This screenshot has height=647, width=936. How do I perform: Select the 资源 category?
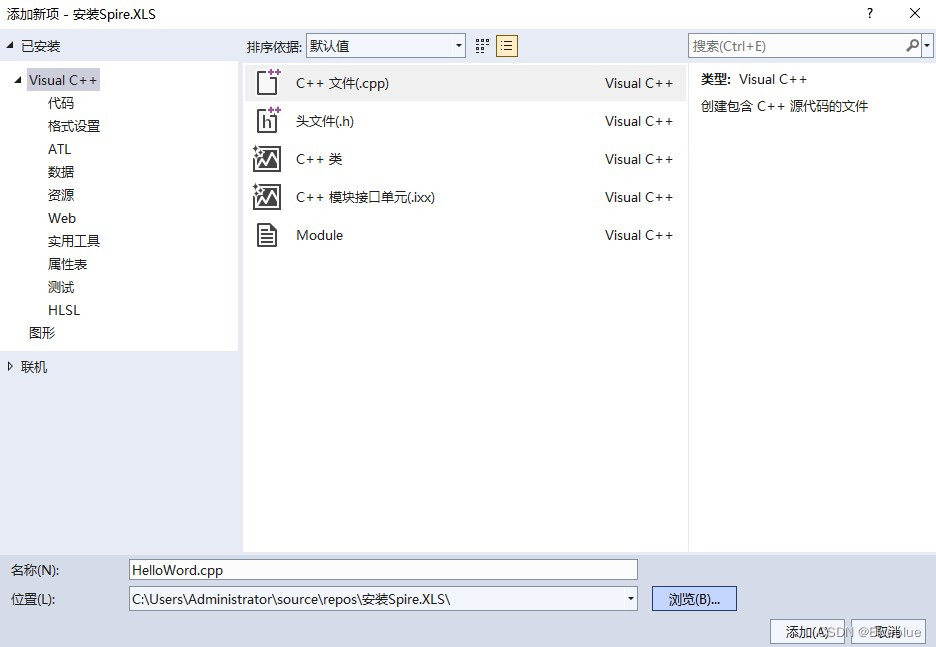[61, 195]
